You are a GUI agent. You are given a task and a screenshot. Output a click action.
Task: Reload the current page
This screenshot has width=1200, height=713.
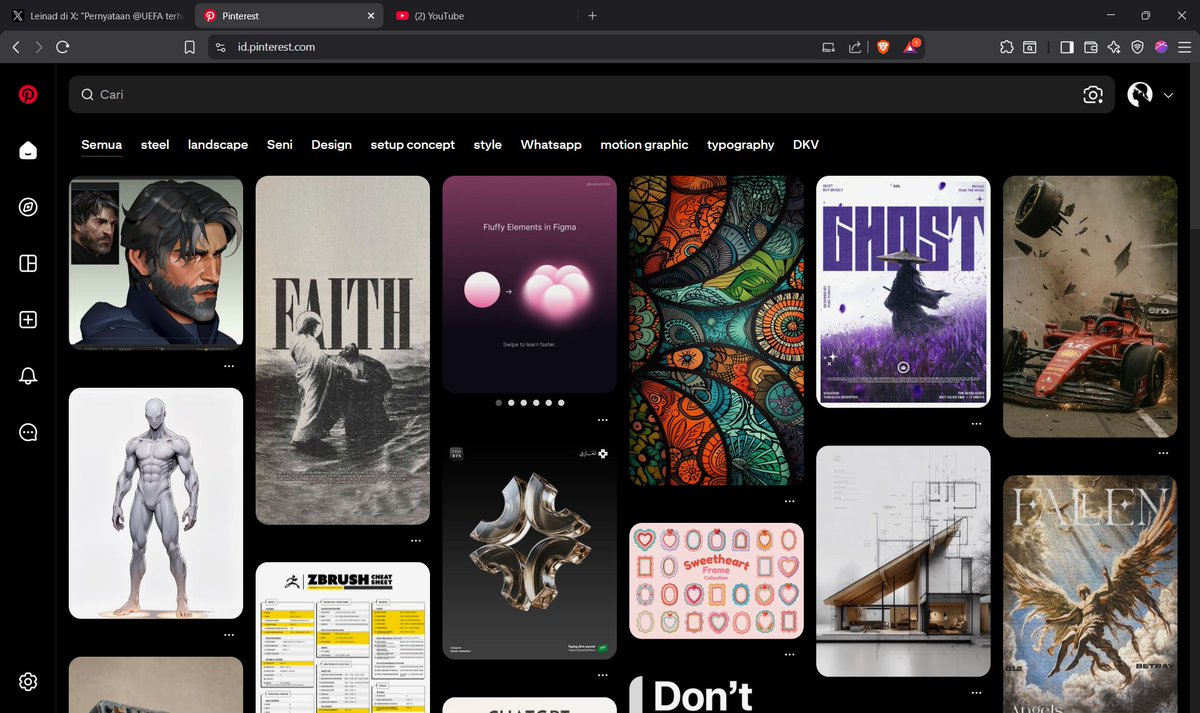click(63, 47)
